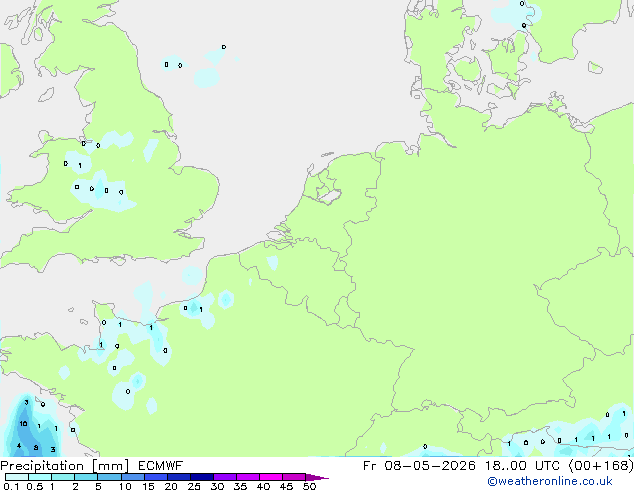Click the purple arrow at legend end
Image resolution: width=634 pixels, height=490 pixels.
click(317, 477)
